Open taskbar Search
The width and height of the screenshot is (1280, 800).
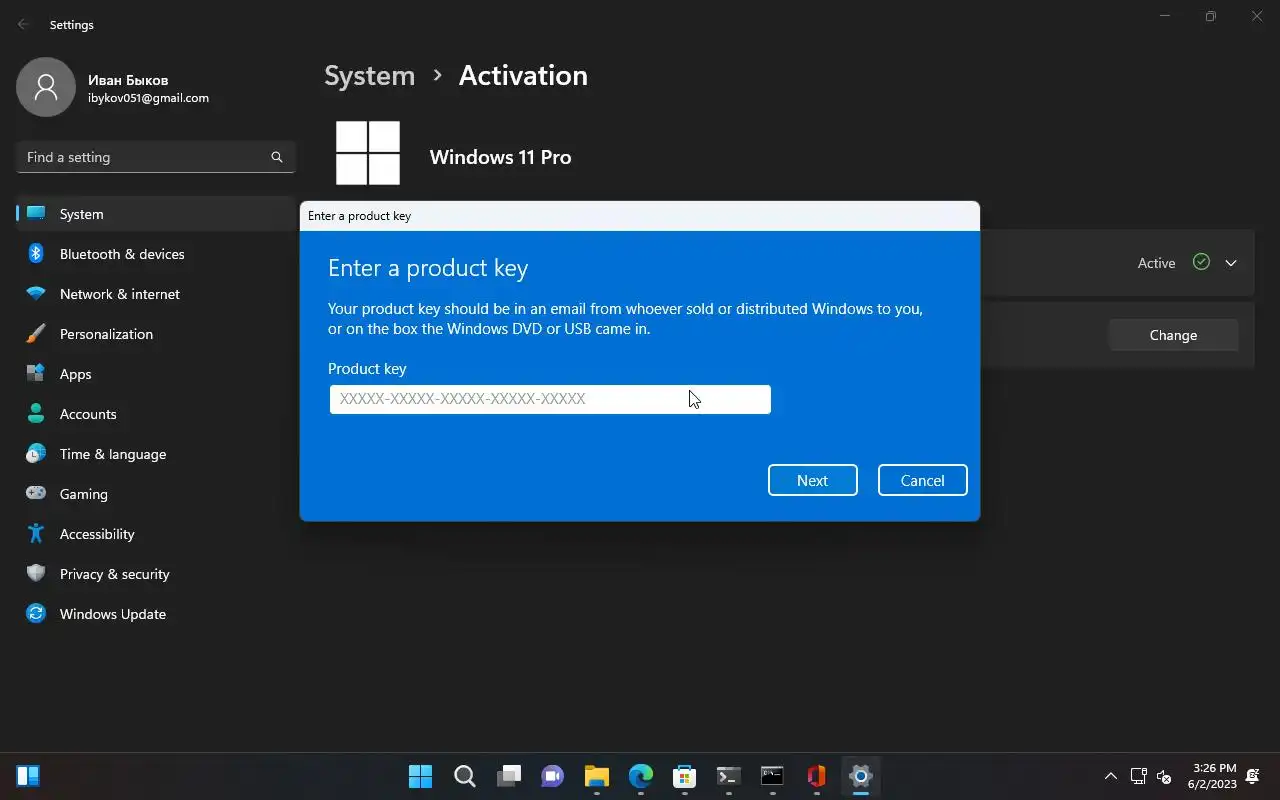pos(465,776)
